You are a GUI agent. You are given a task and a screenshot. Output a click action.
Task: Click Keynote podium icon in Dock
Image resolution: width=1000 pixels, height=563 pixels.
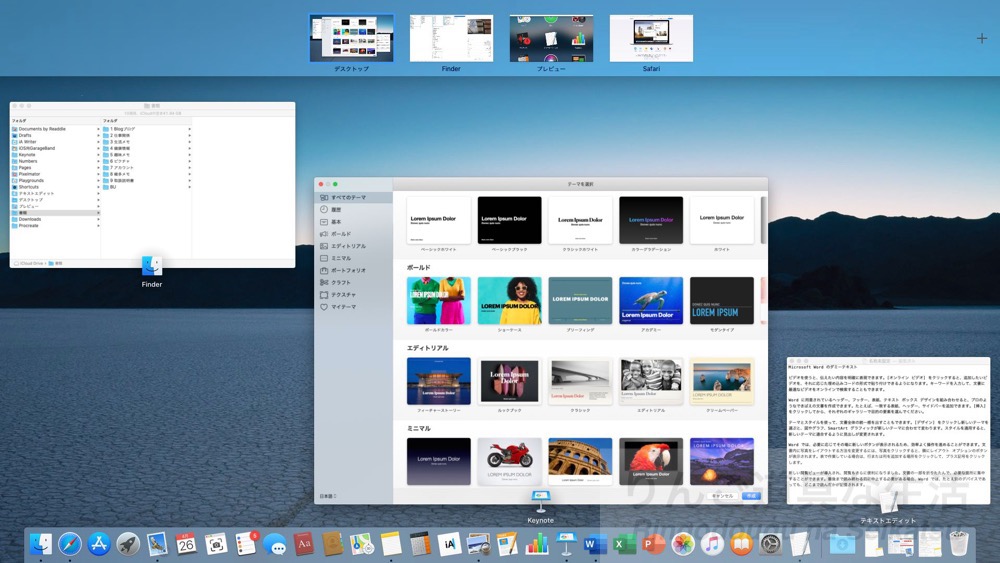point(566,544)
